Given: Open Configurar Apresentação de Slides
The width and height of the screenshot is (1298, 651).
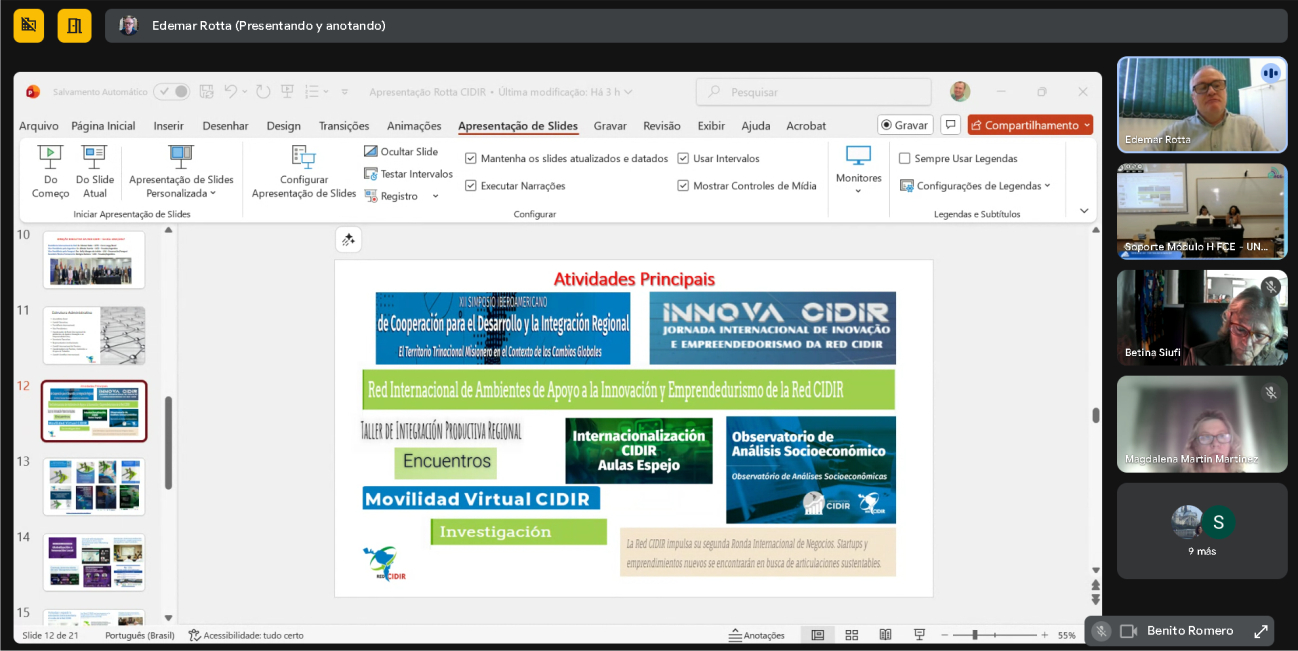Looking at the screenshot, I should (x=303, y=157).
